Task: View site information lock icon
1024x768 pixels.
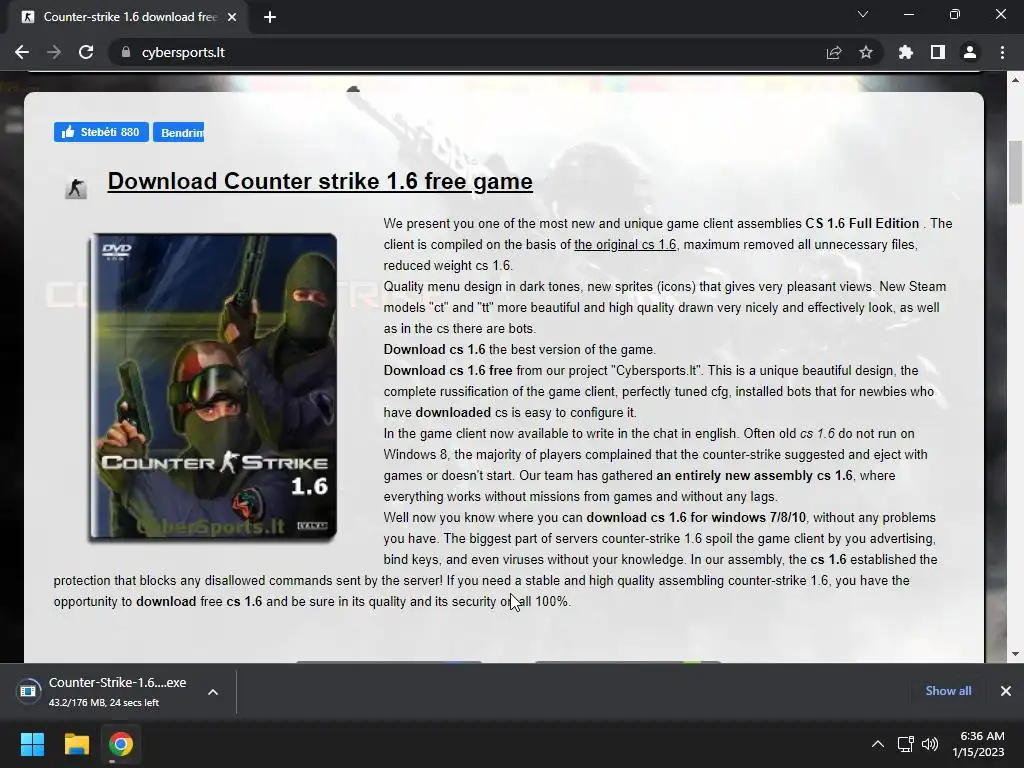Action: coord(126,52)
